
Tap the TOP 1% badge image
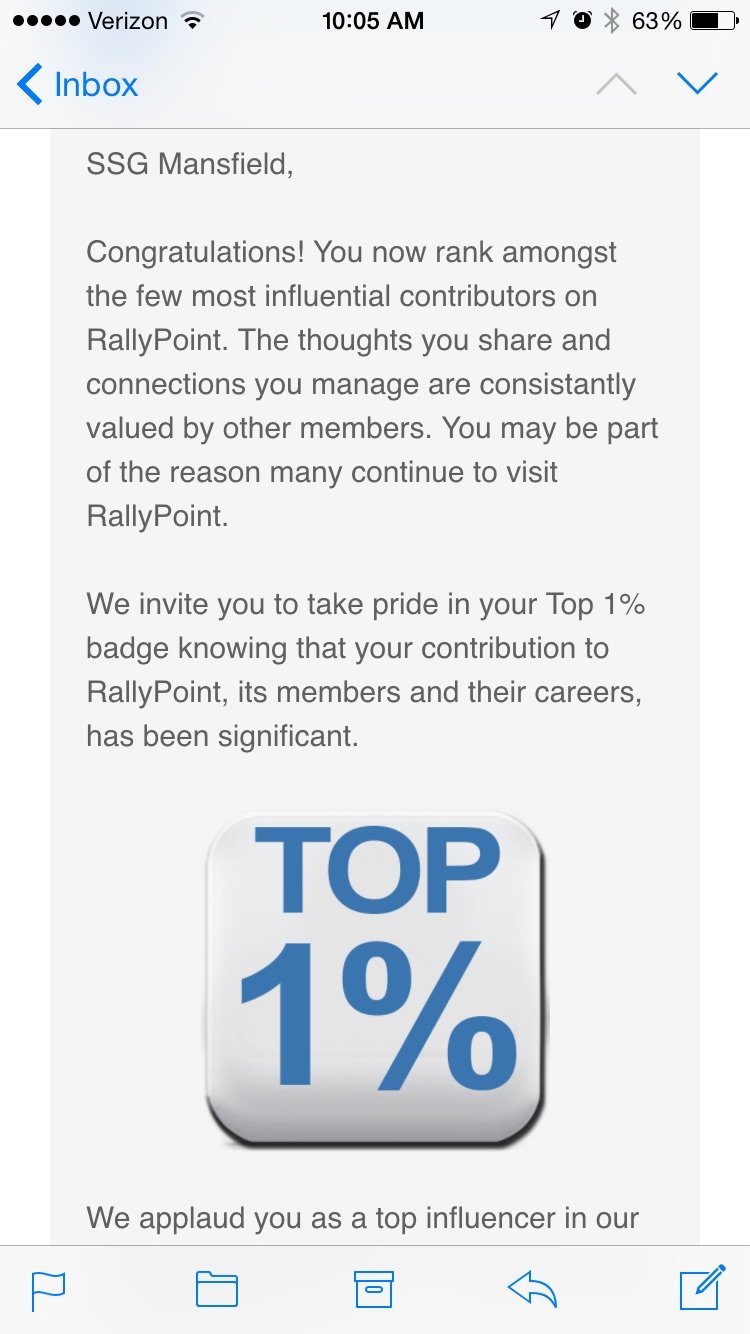coord(375,978)
